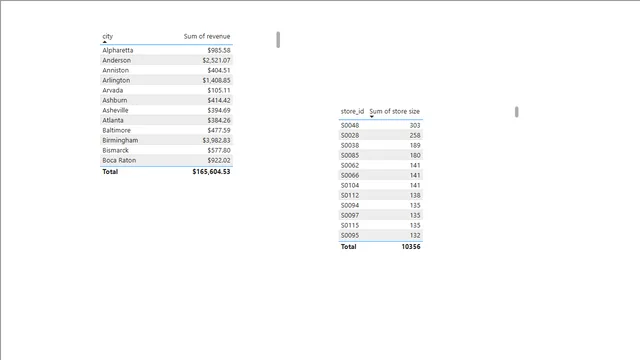Click the $414.42 revenue value

tap(219, 100)
